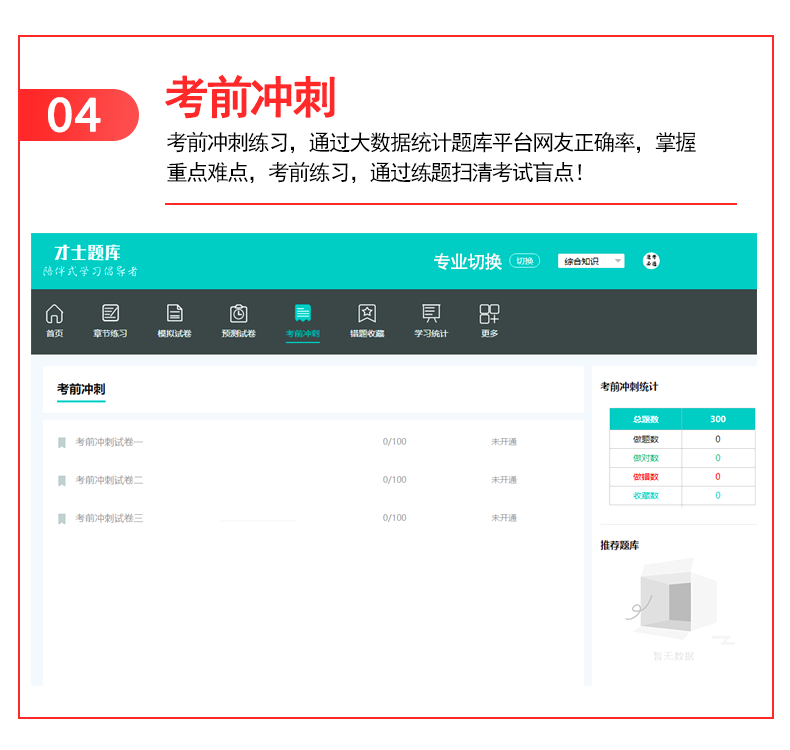Click empty box placeholder under 推荐题库
The image size is (790, 750).
click(678, 599)
